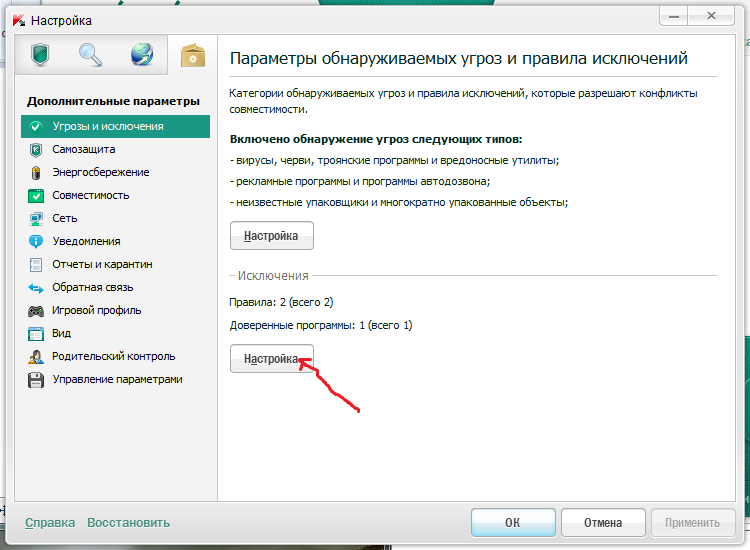
Task: Click the Отмена button
Action: click(x=603, y=522)
